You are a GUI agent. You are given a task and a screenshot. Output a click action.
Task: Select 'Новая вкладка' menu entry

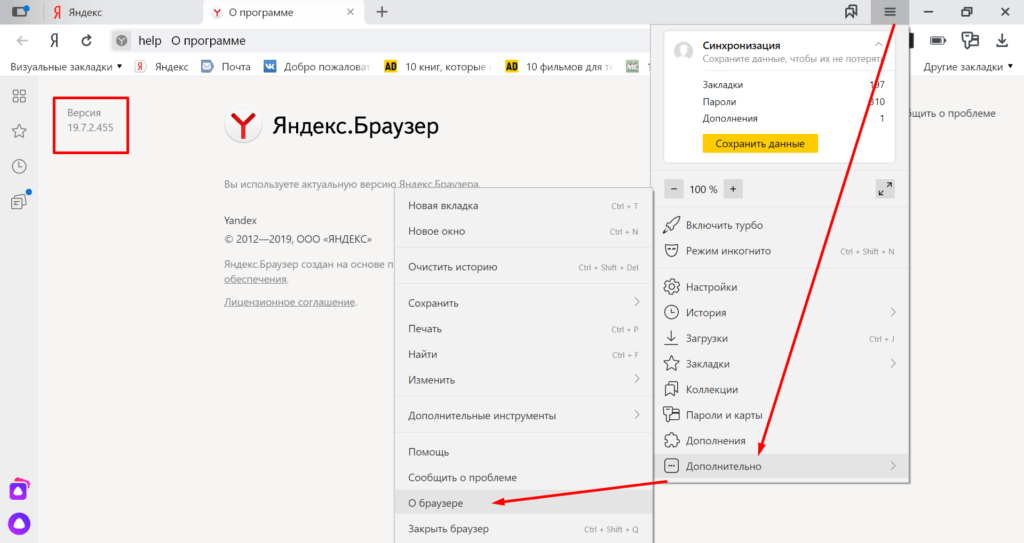click(524, 205)
